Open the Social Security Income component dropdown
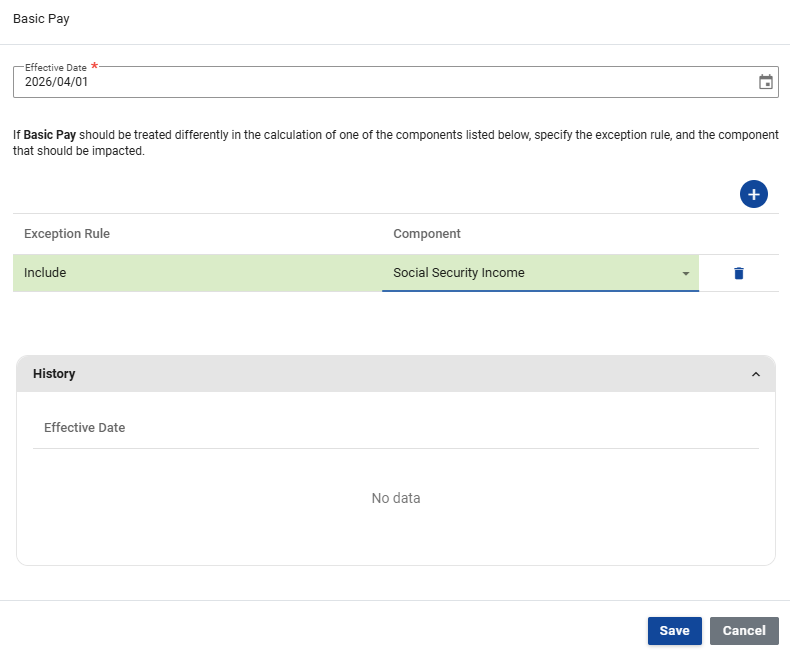Screen dimensions: 790x653 pyautogui.click(x=530, y=273)
